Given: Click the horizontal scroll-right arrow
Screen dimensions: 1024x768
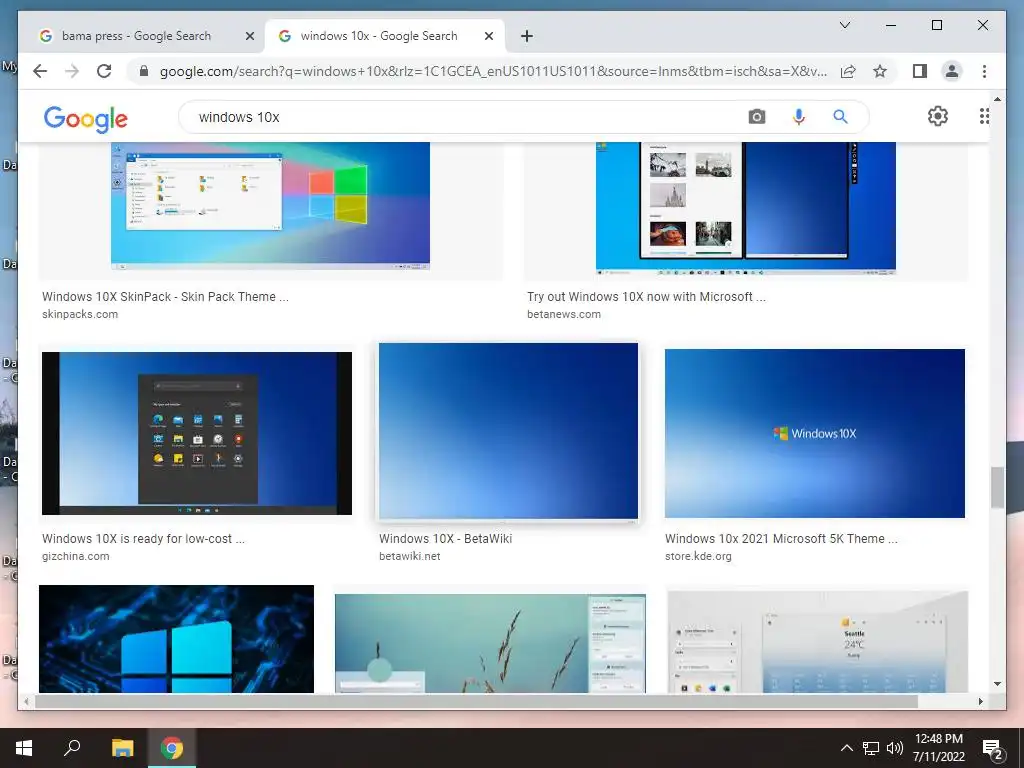Looking at the screenshot, I should 981,701.
